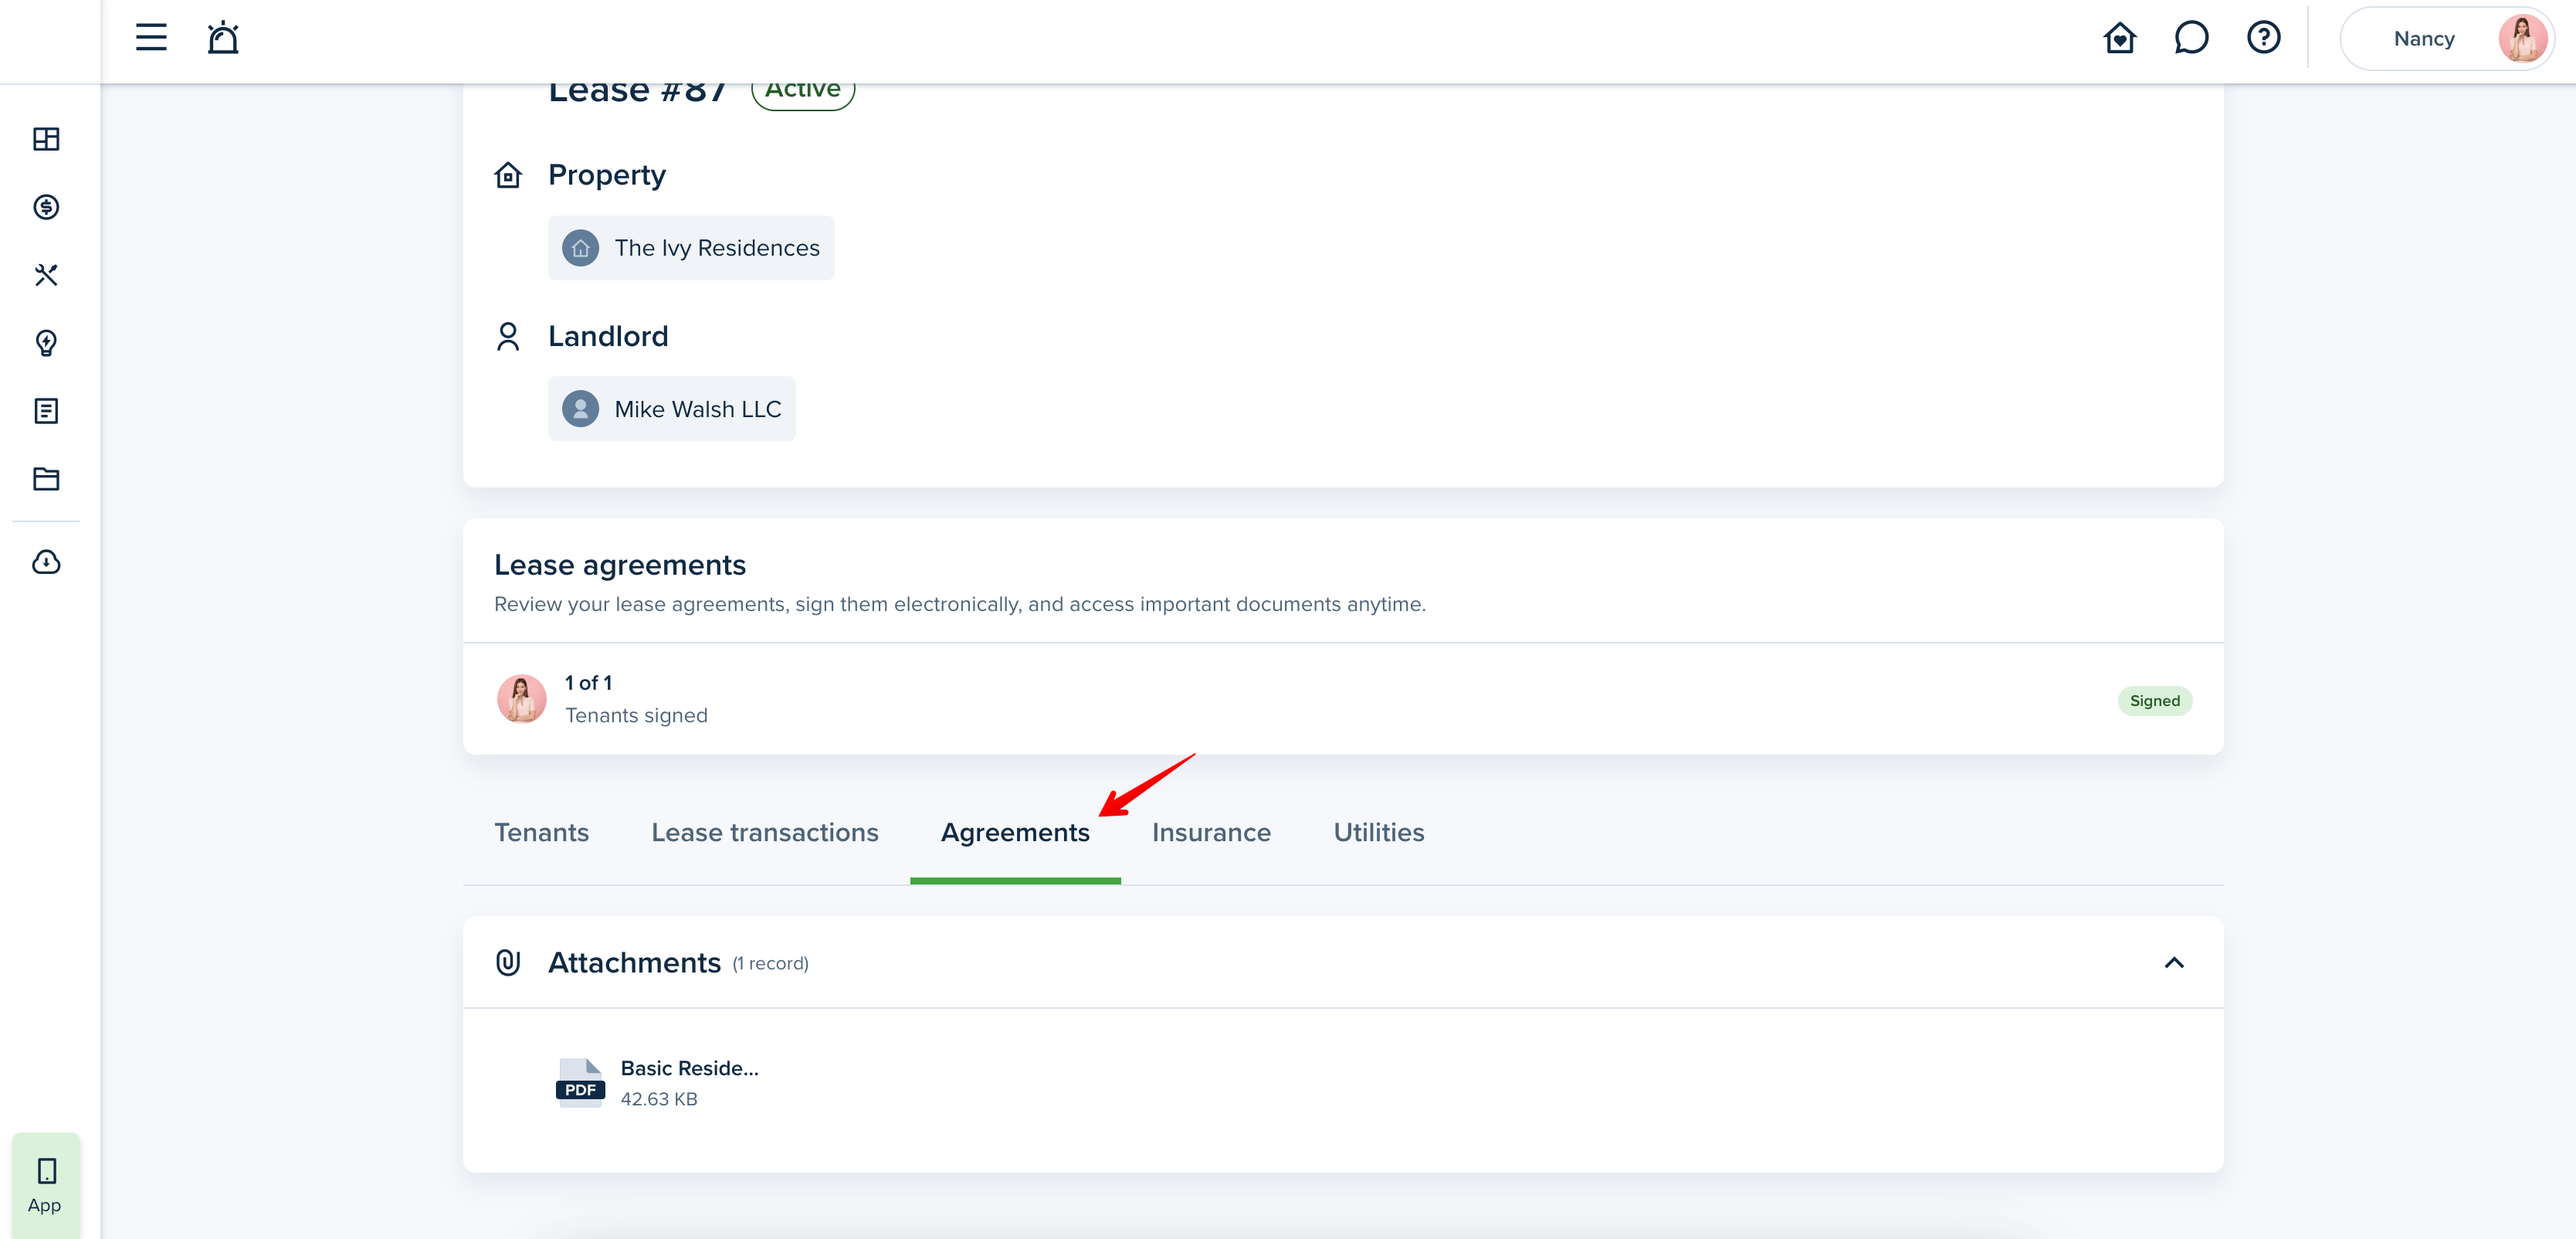The width and height of the screenshot is (2576, 1239).
Task: Open the dollar payments icon in sidebar
Action: pos(46,207)
